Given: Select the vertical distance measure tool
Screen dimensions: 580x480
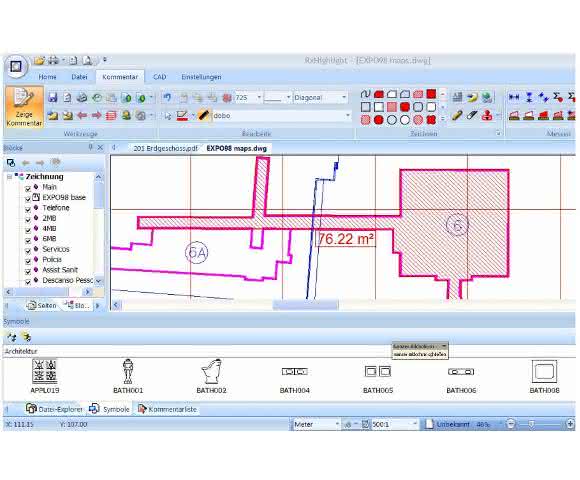Looking at the screenshot, I should [529, 97].
